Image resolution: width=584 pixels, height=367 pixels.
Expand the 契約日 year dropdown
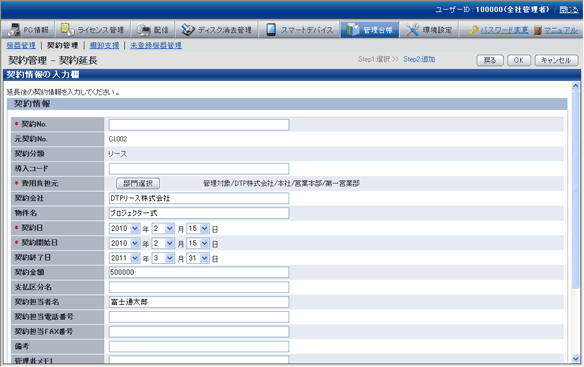click(x=135, y=228)
